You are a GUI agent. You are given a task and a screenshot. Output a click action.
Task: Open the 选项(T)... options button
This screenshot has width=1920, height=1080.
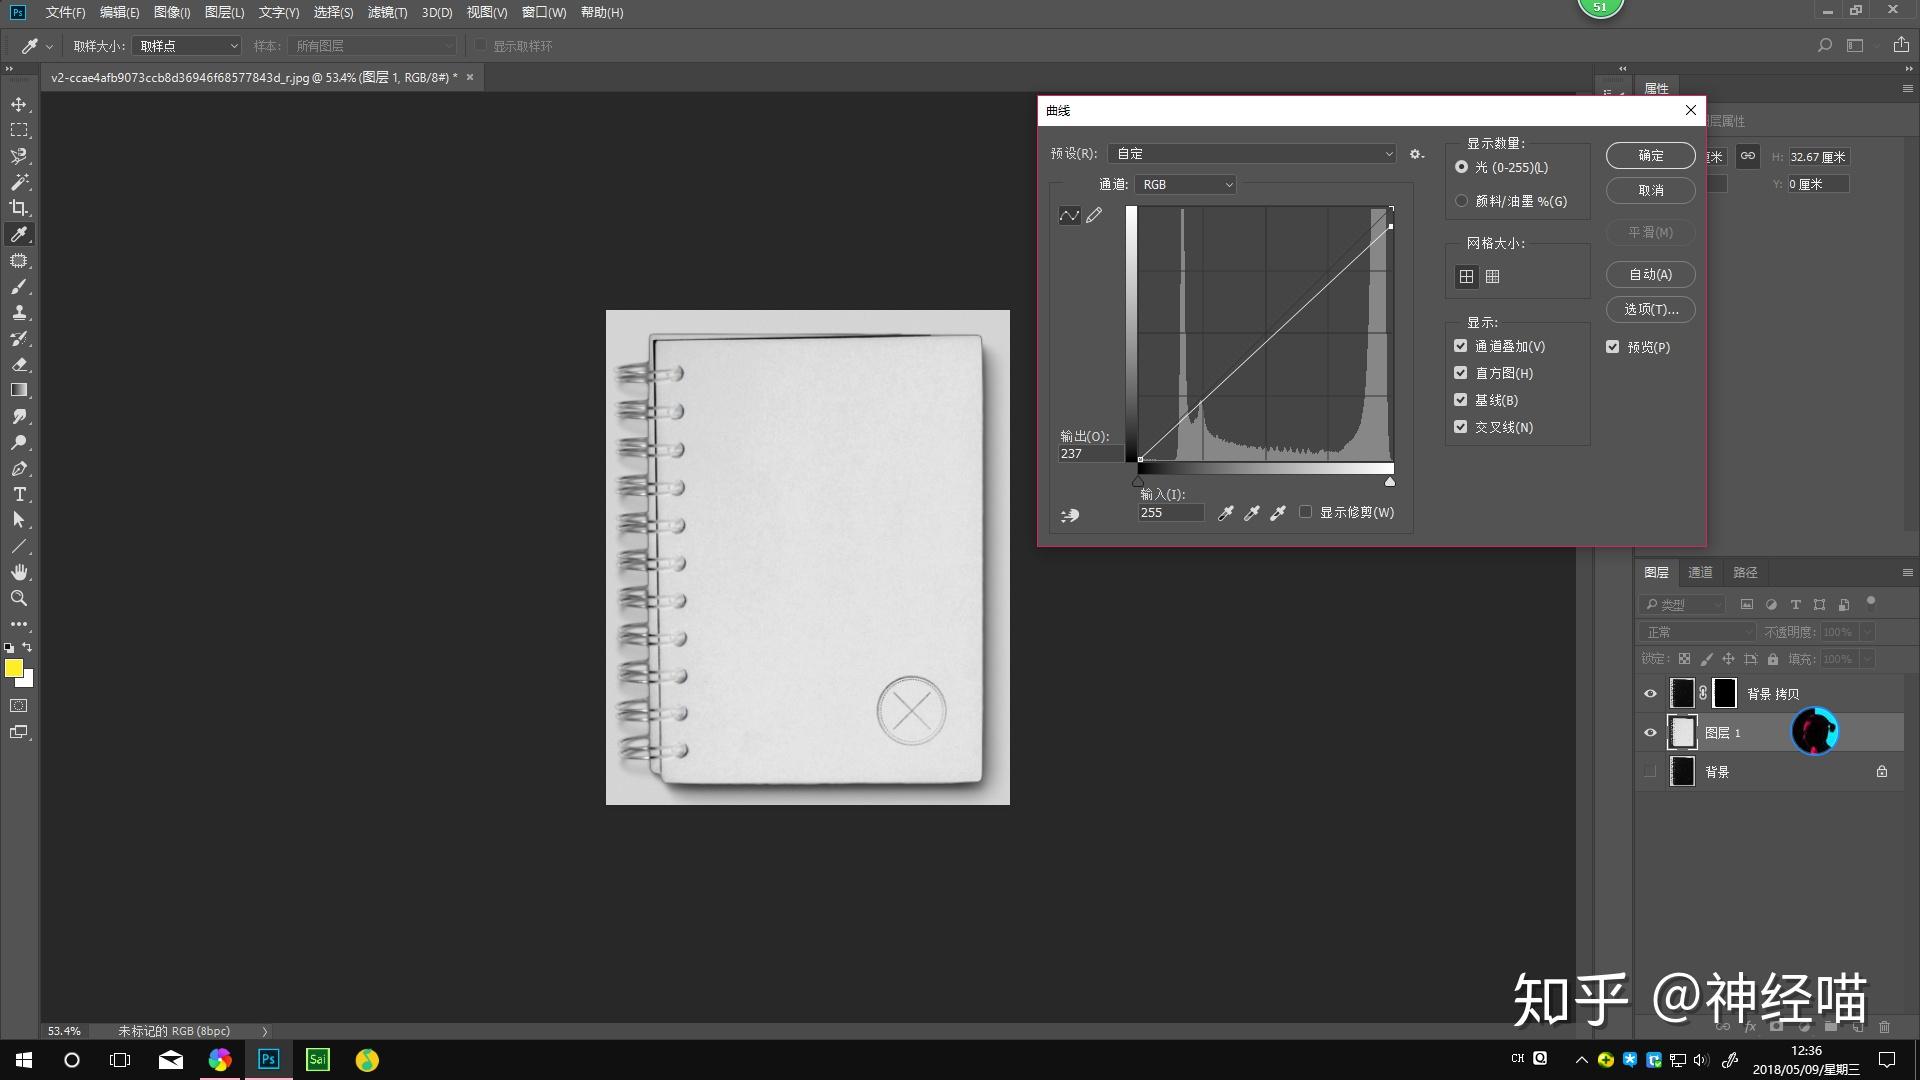click(1651, 310)
